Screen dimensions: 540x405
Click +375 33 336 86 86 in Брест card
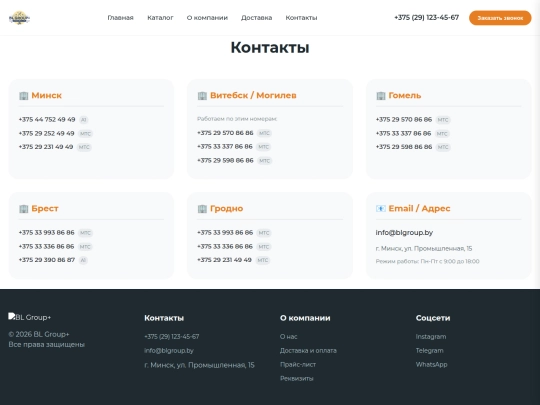pyautogui.click(x=46, y=246)
